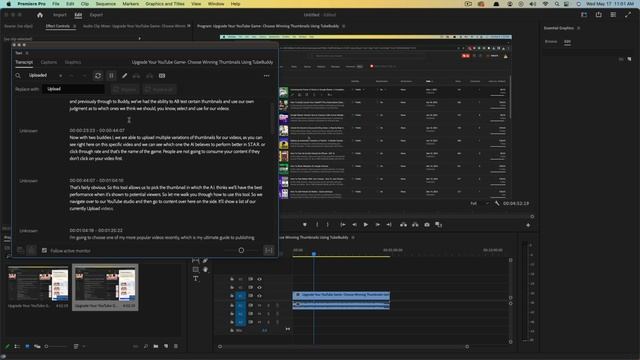Switch Project panel to freeform view icon
The height and width of the screenshot is (360, 640).
37,346
